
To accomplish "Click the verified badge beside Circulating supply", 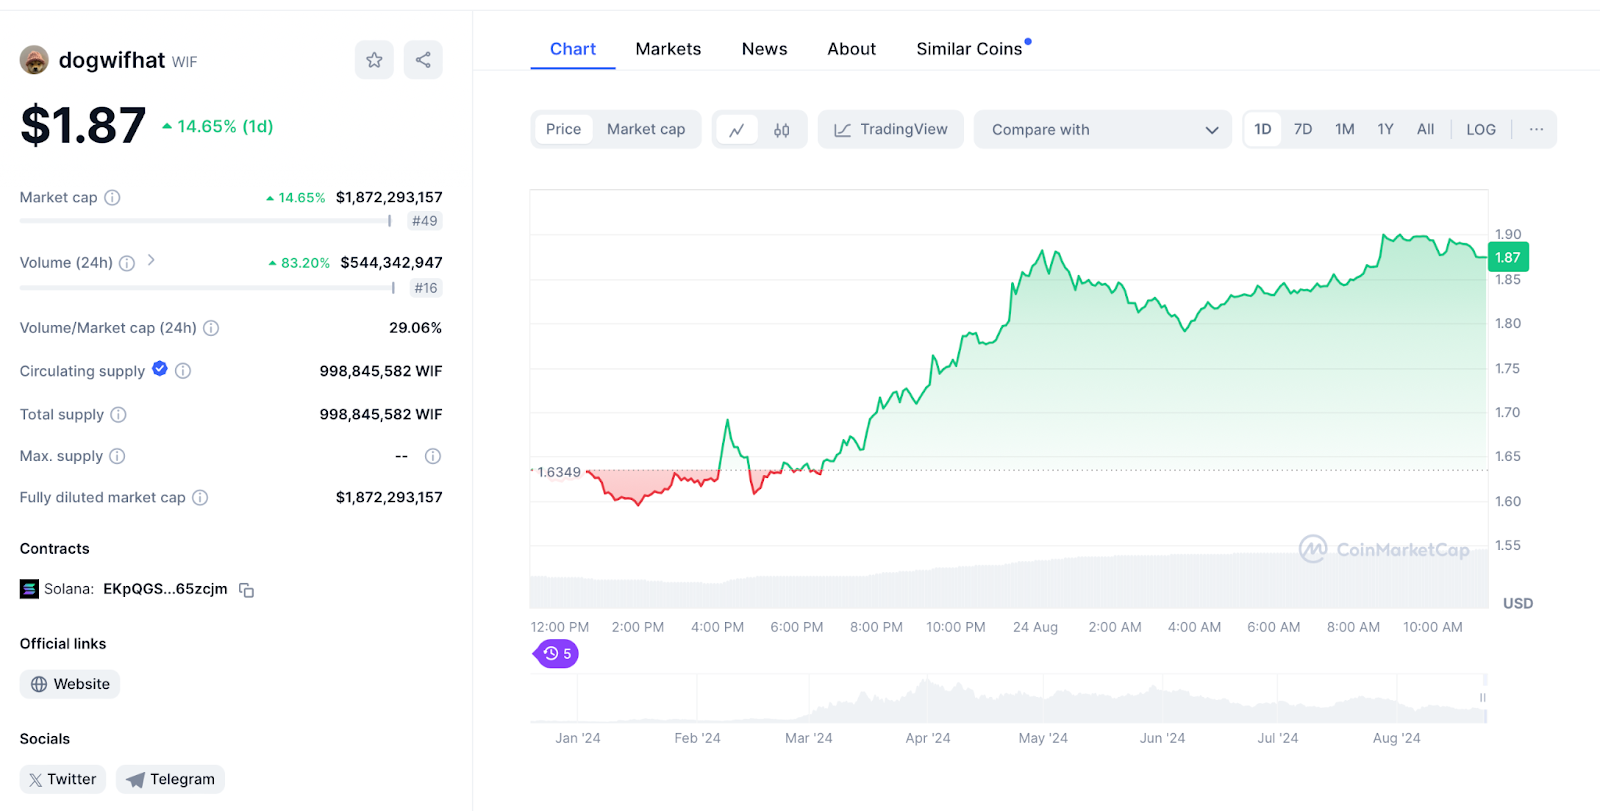I will pyautogui.click(x=160, y=369).
